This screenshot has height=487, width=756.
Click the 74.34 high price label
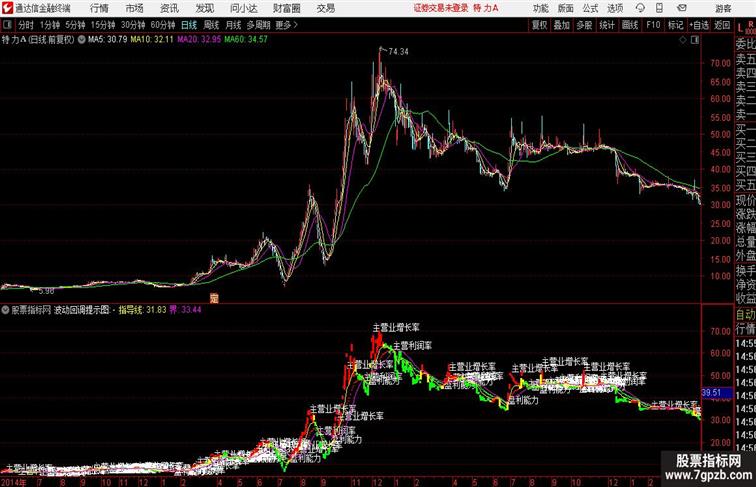(398, 52)
